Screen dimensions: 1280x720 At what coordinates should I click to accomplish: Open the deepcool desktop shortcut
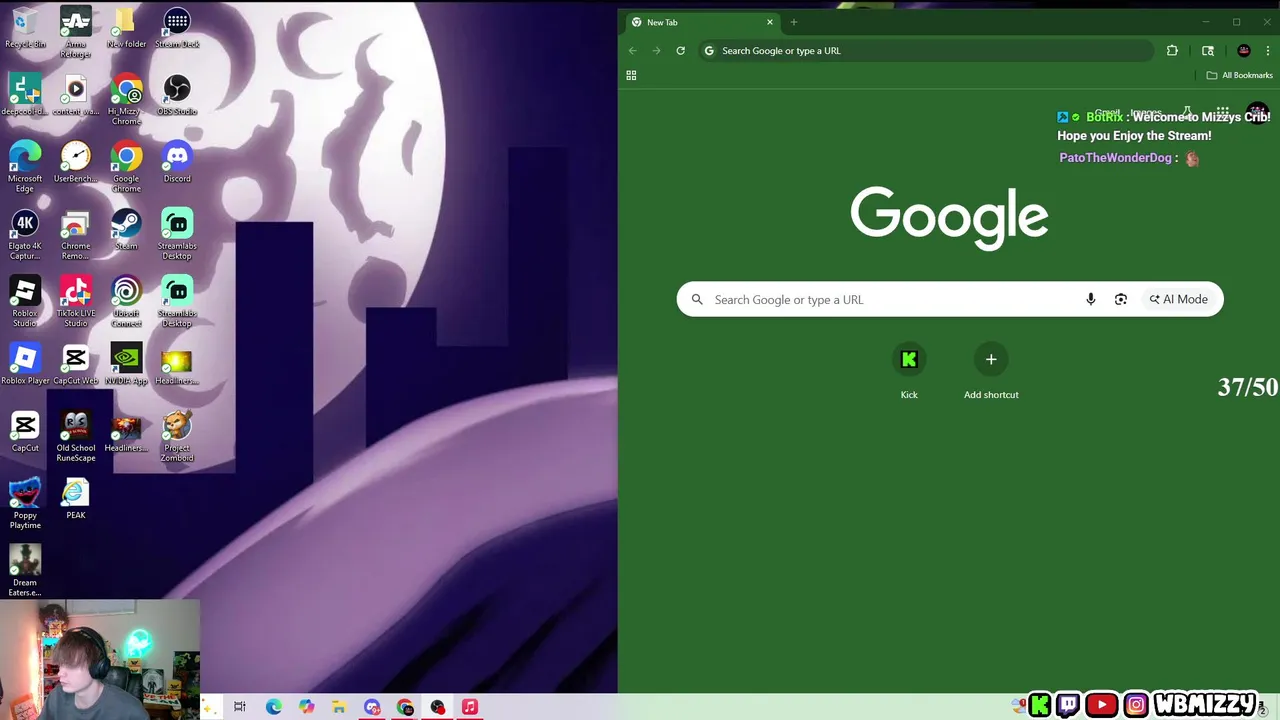[x=25, y=95]
